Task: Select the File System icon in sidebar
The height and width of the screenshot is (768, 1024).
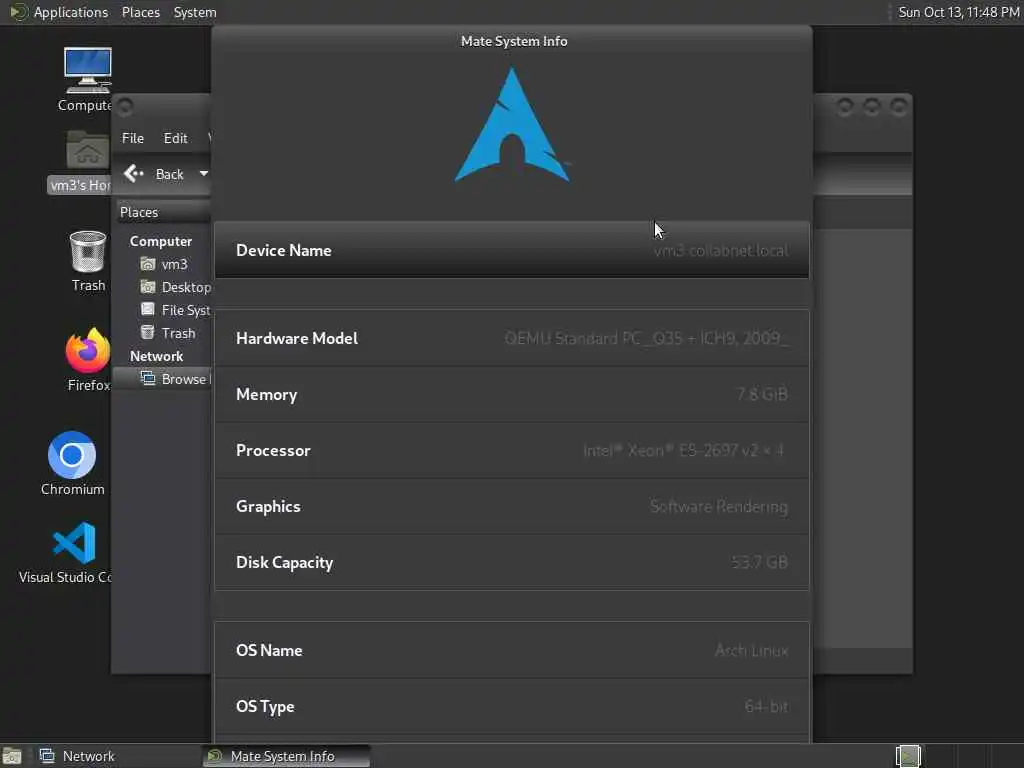Action: (x=148, y=310)
